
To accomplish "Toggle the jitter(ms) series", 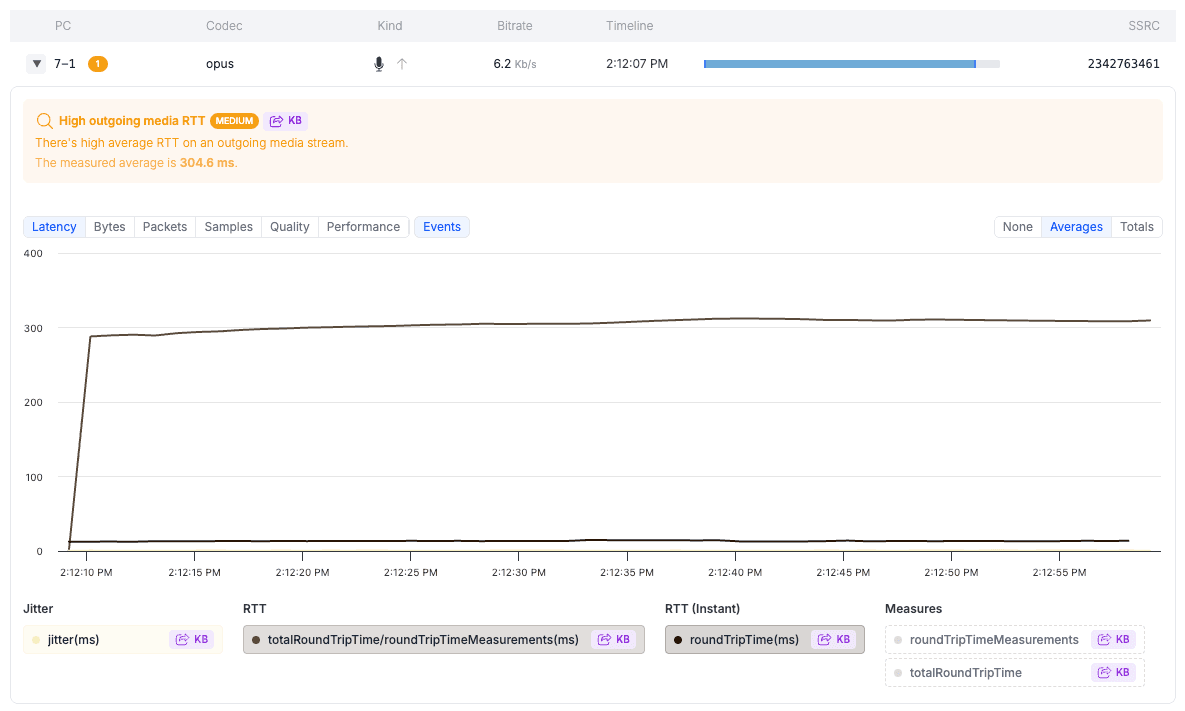I will click(x=74, y=640).
